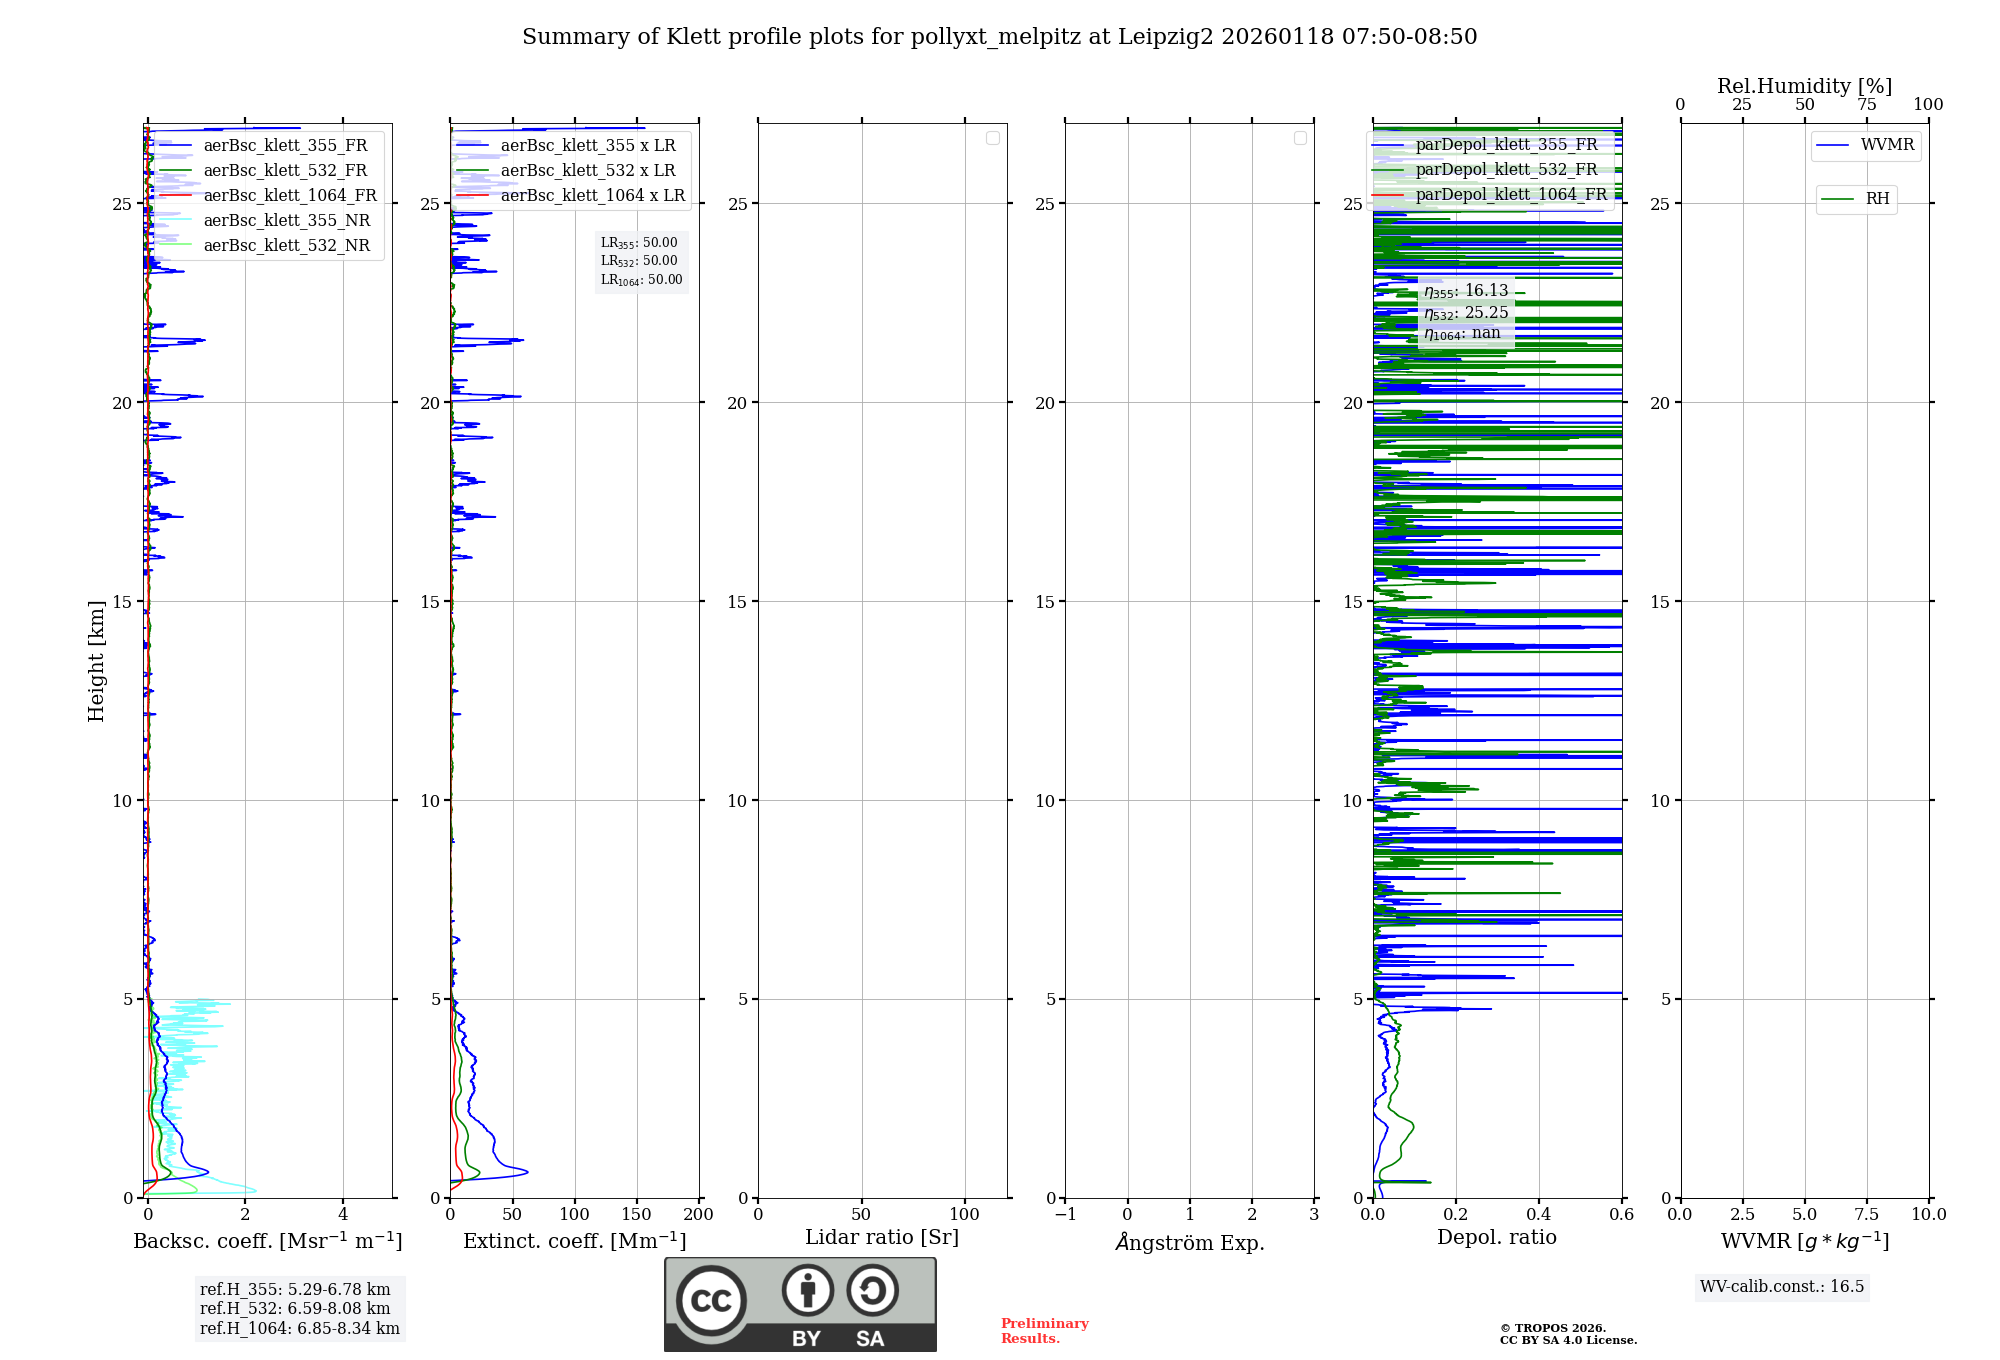Click the Preliminary Results red text
Viewport: 2000px width, 1360px height.
pyautogui.click(x=1044, y=1330)
